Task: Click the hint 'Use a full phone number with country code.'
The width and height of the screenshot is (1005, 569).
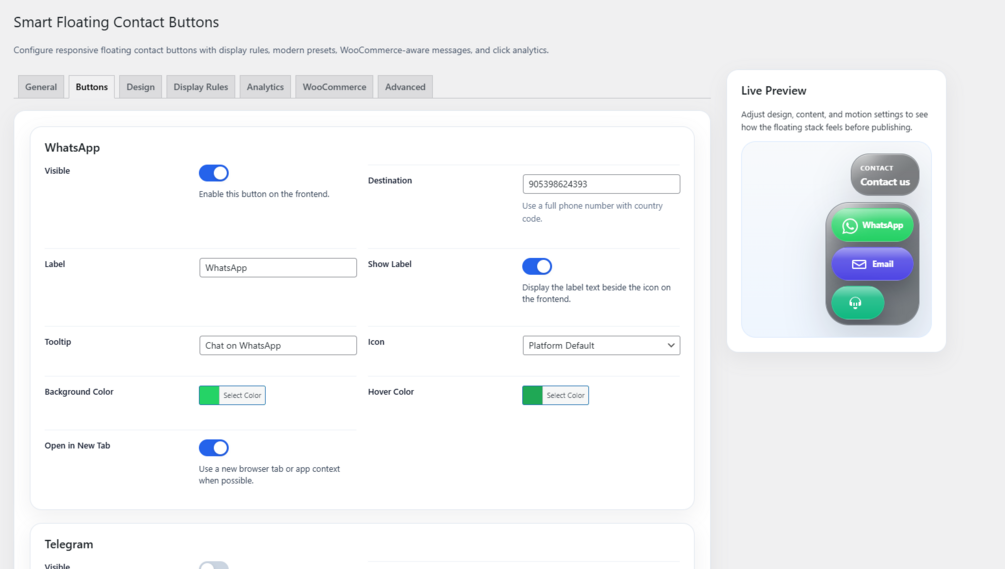Action: click(592, 212)
